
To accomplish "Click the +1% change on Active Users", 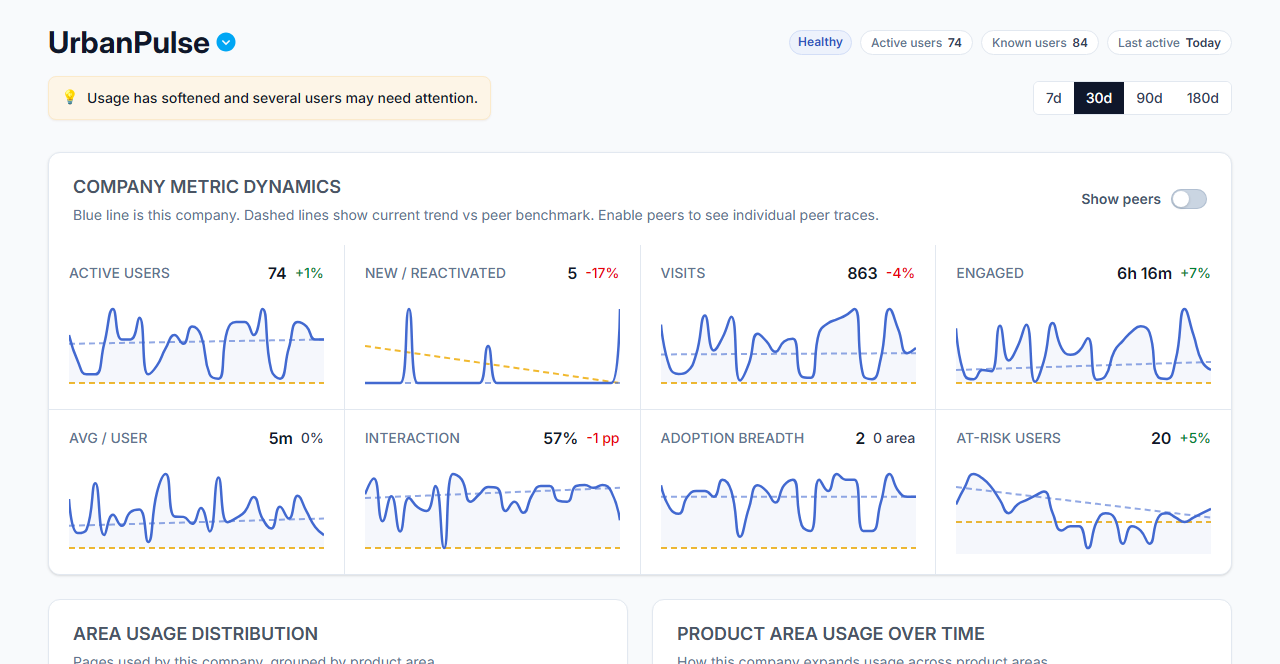I will pyautogui.click(x=309, y=273).
